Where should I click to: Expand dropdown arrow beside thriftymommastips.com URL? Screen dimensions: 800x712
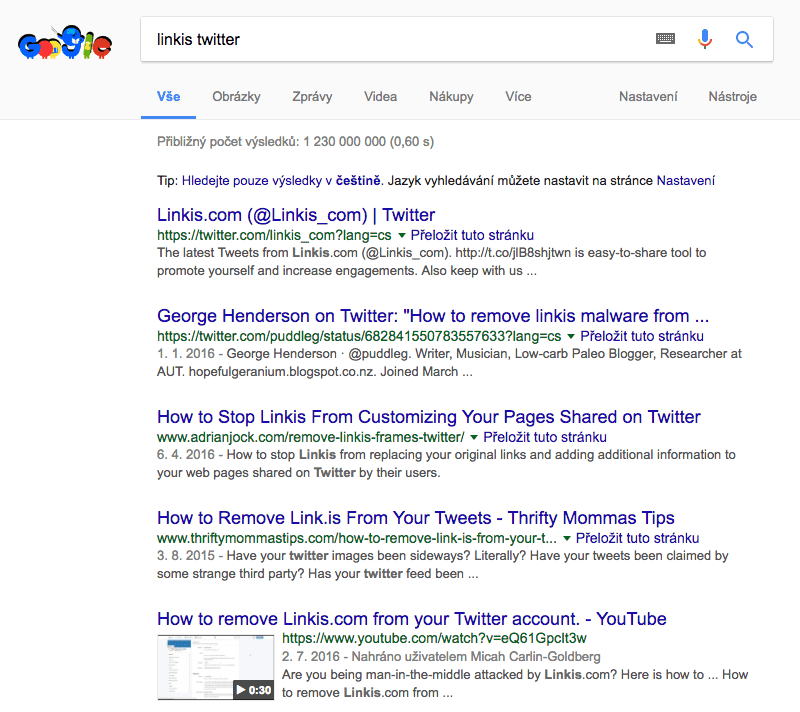[568, 539]
